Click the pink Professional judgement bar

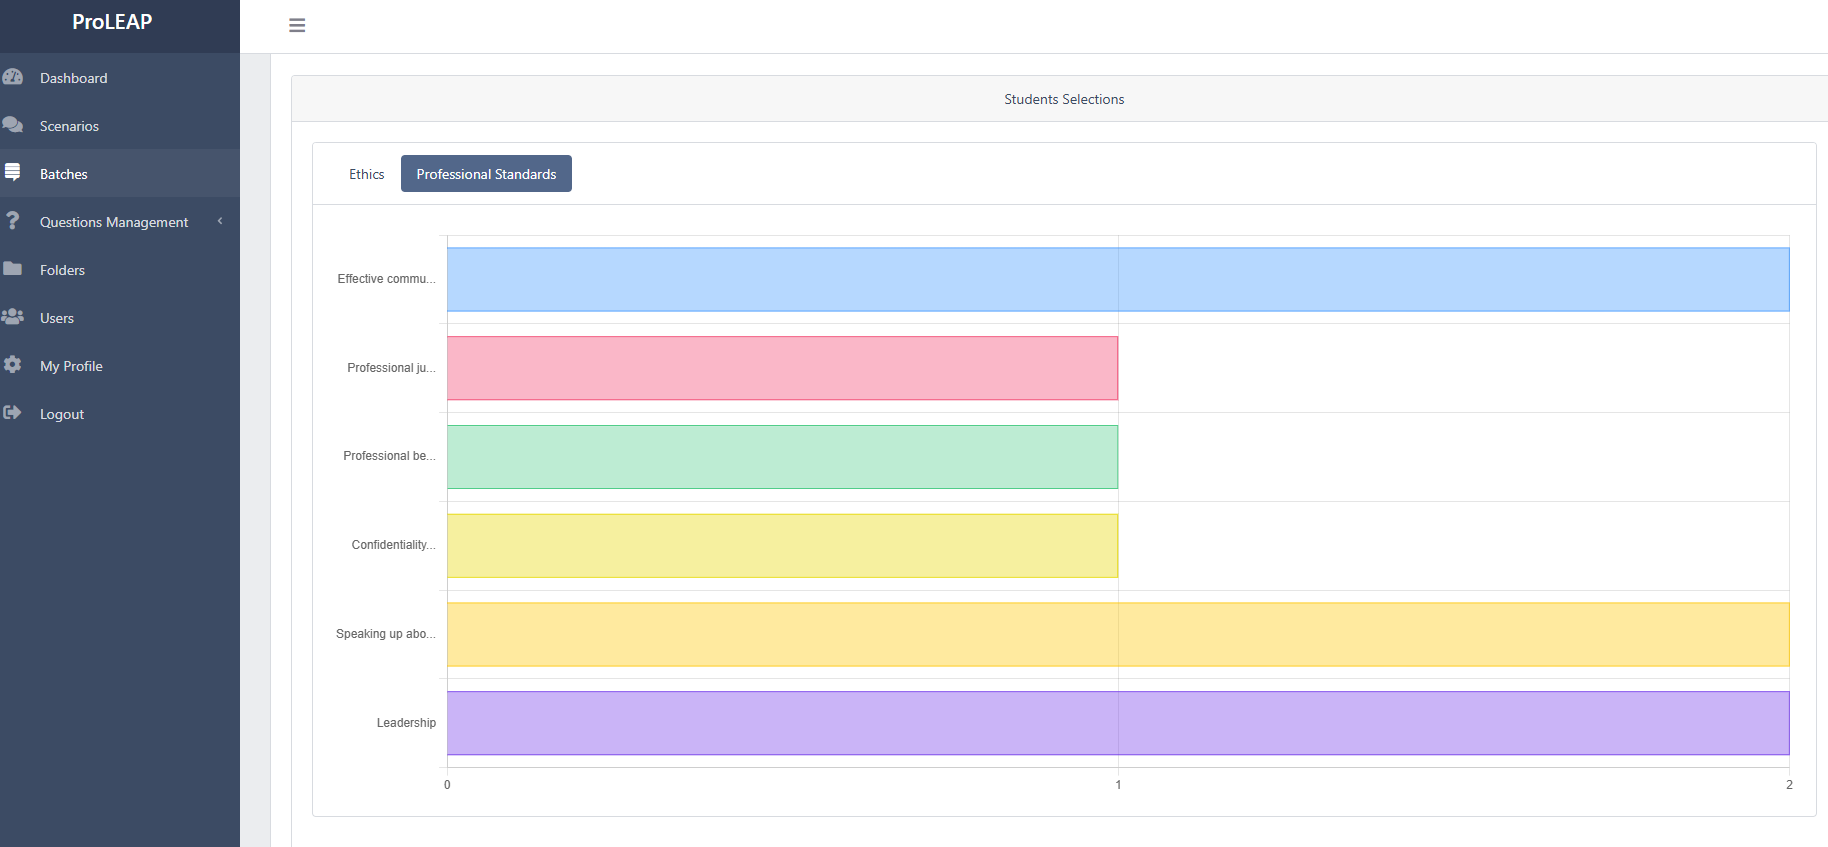point(782,368)
